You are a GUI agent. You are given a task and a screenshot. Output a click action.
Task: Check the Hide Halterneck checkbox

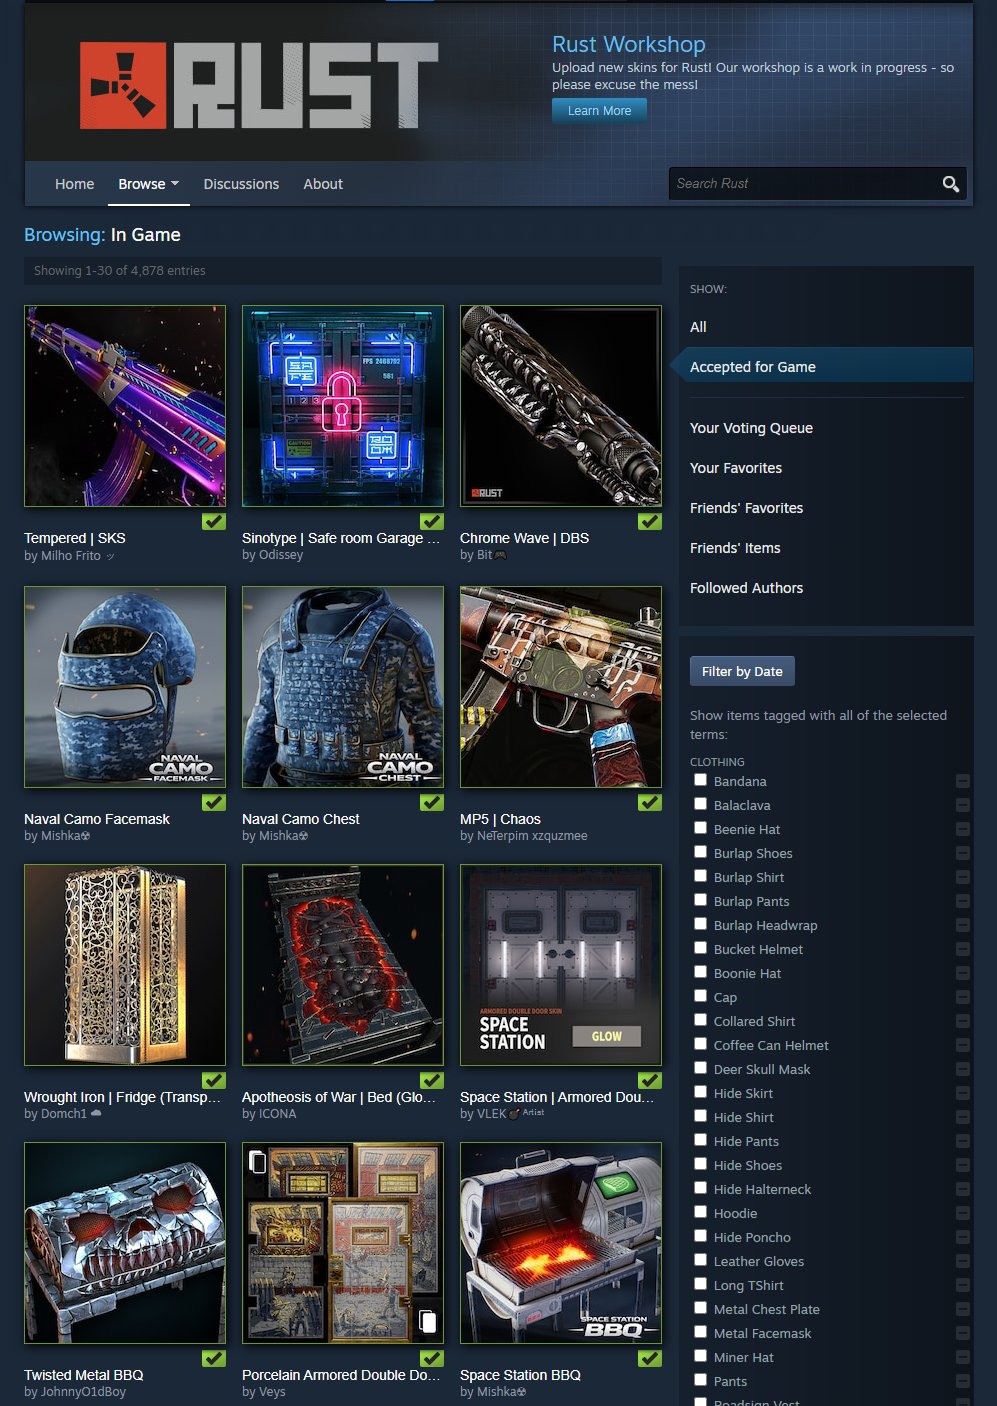point(700,1188)
